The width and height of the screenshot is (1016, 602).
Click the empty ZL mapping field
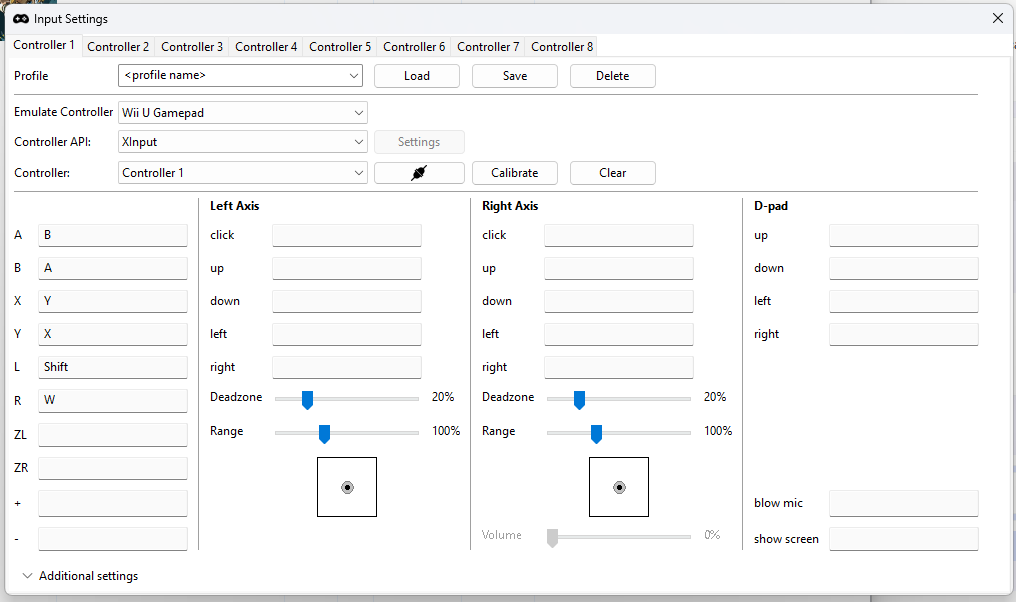click(x=113, y=435)
